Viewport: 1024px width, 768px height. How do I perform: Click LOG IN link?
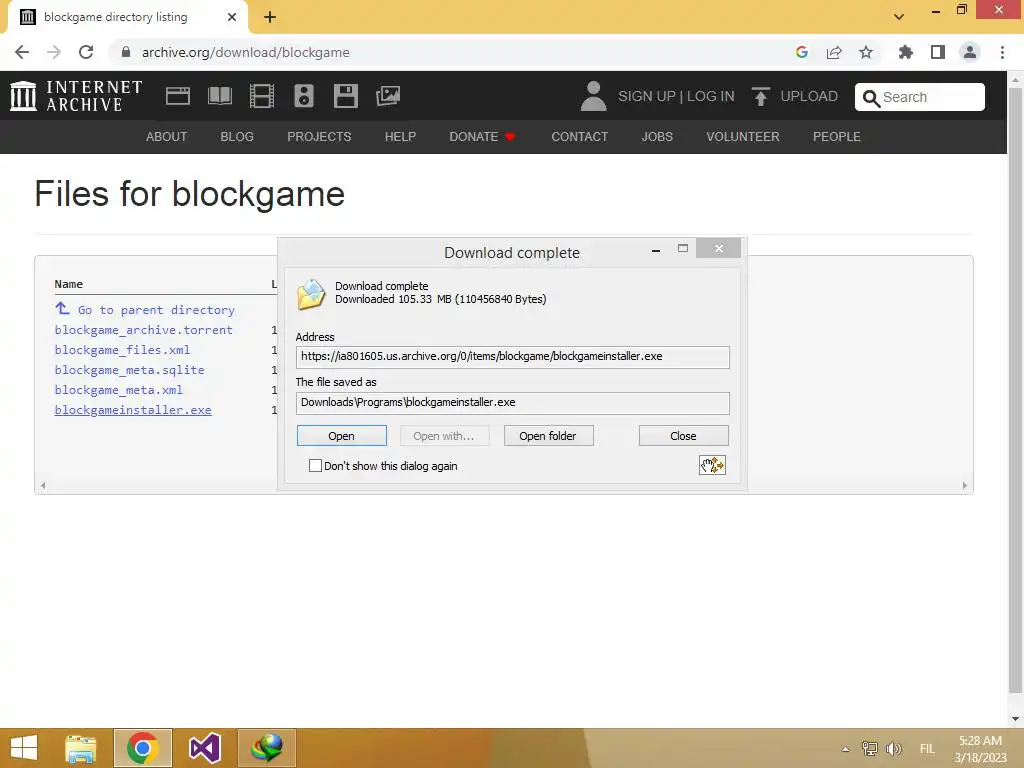[x=711, y=96]
